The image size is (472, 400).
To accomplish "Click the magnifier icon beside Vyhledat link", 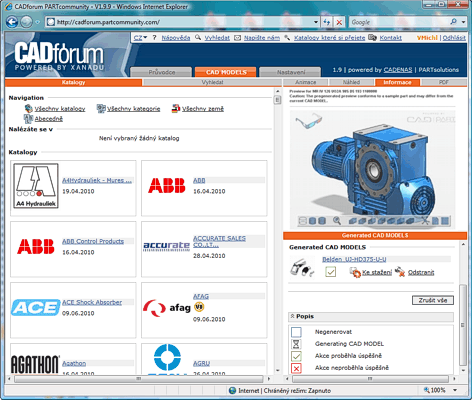I will 198,38.
